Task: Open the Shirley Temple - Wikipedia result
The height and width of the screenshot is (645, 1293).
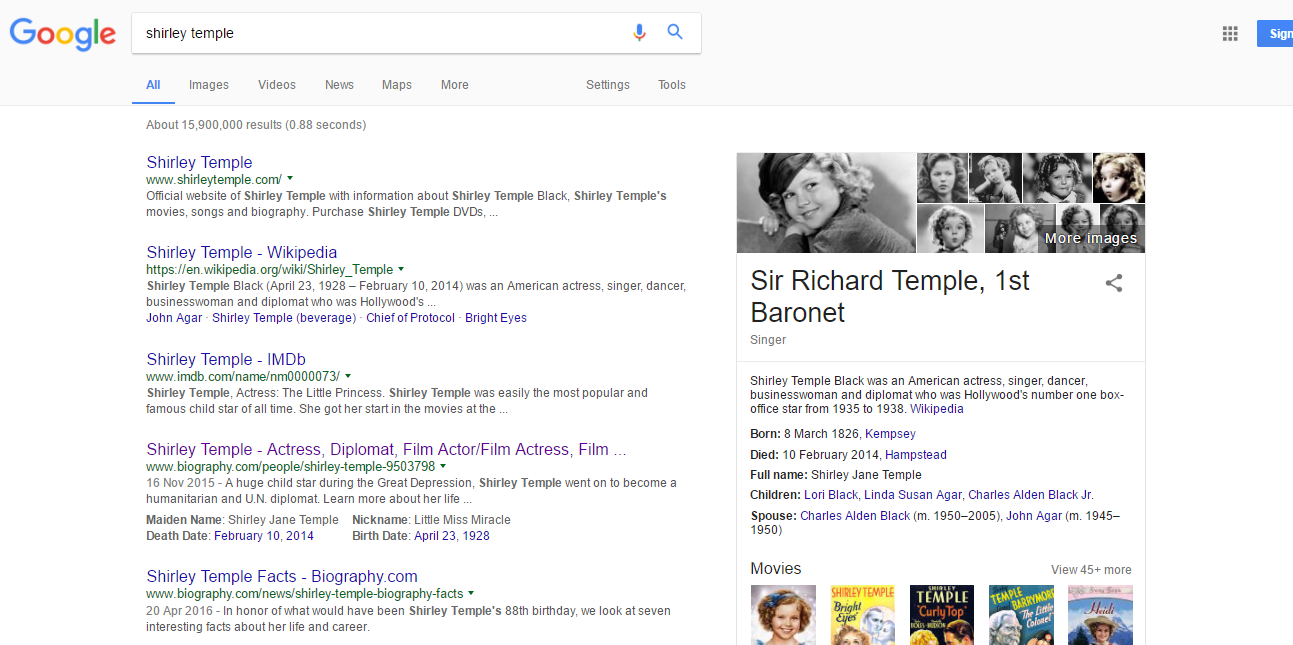Action: 242,252
